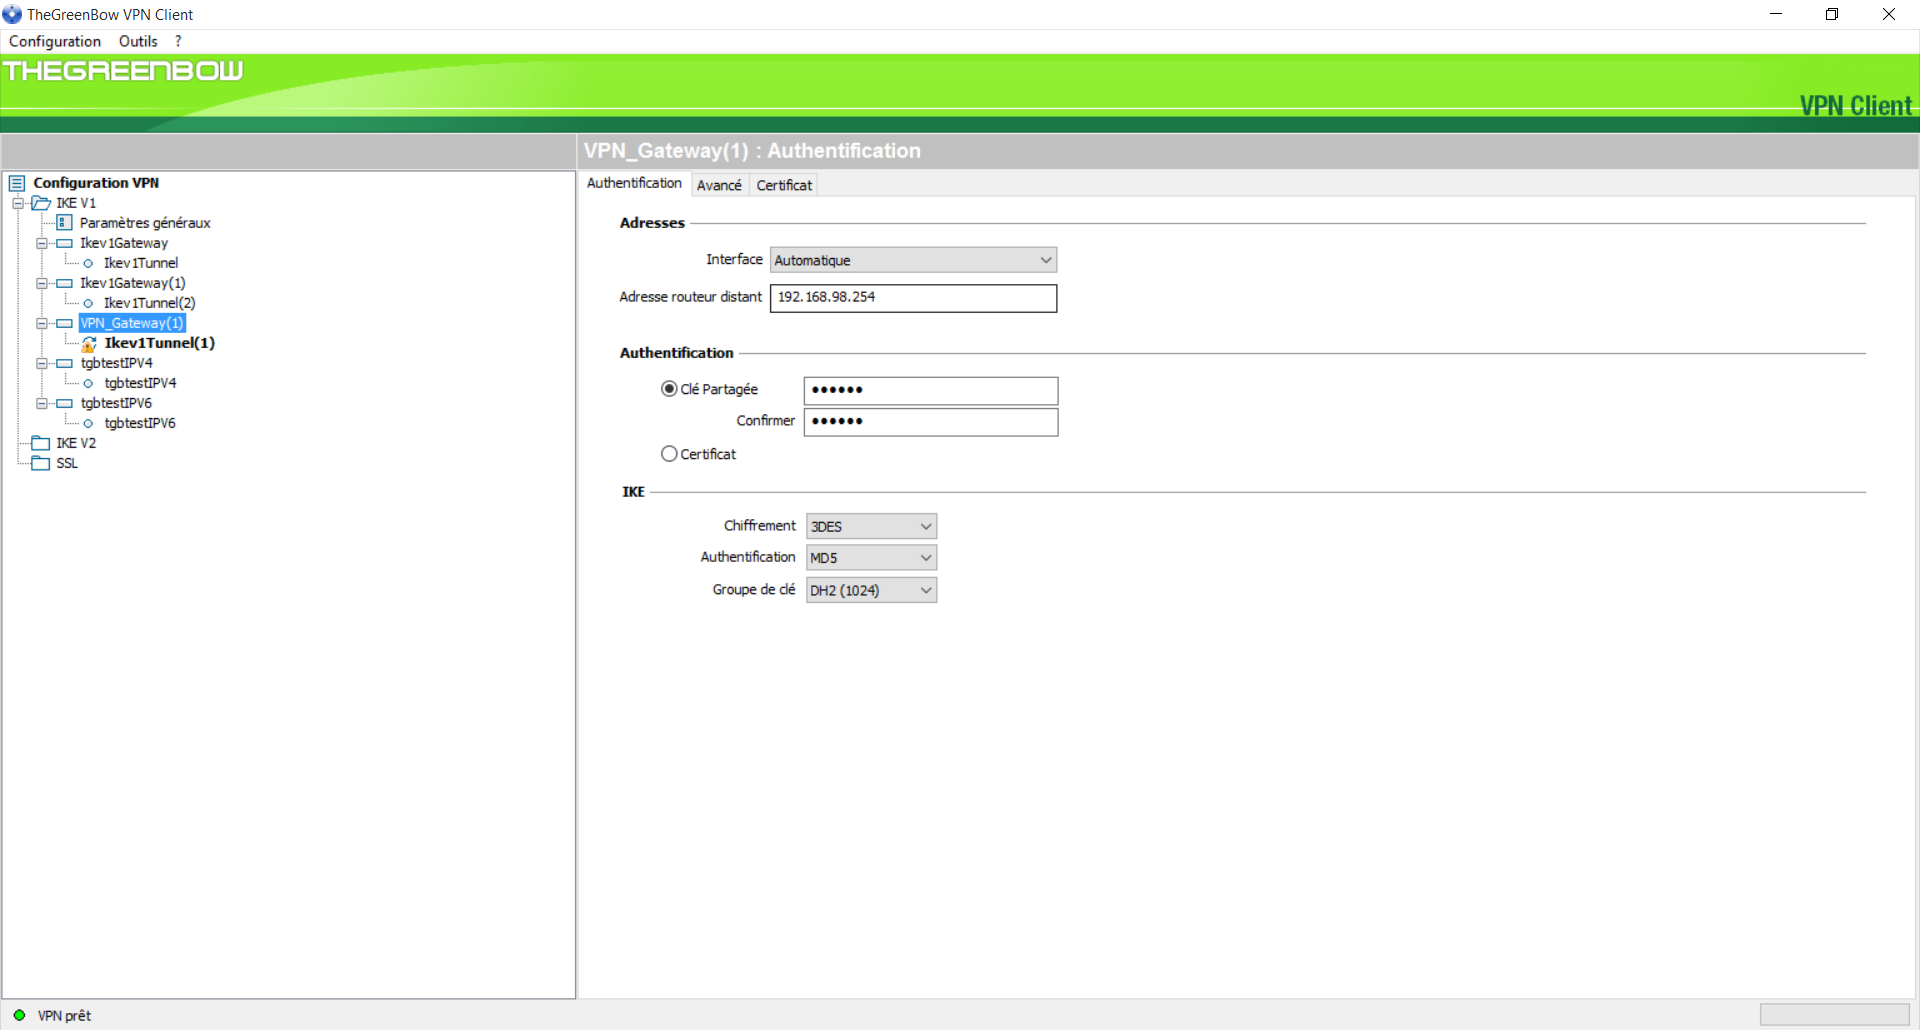Screen dimensions: 1920x1030
Task: Click the Ikev1Tunnel(2) circle icon
Action: pyautogui.click(x=88, y=303)
